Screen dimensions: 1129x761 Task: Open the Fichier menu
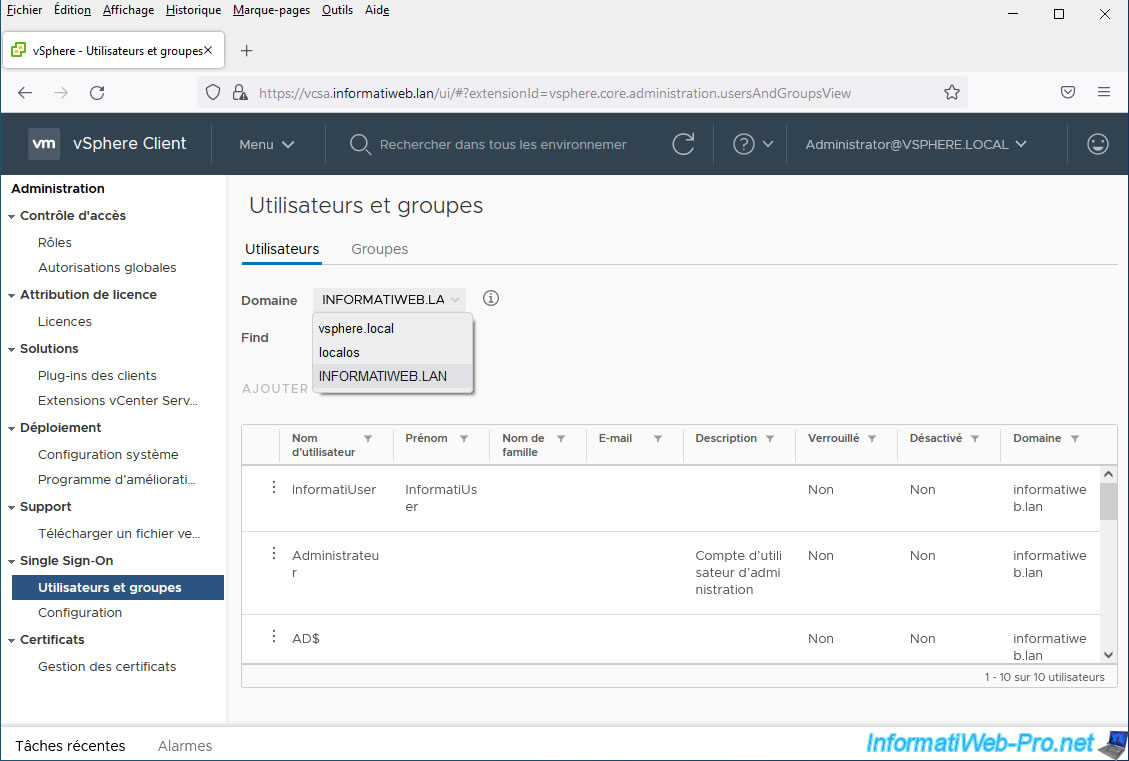click(x=24, y=10)
